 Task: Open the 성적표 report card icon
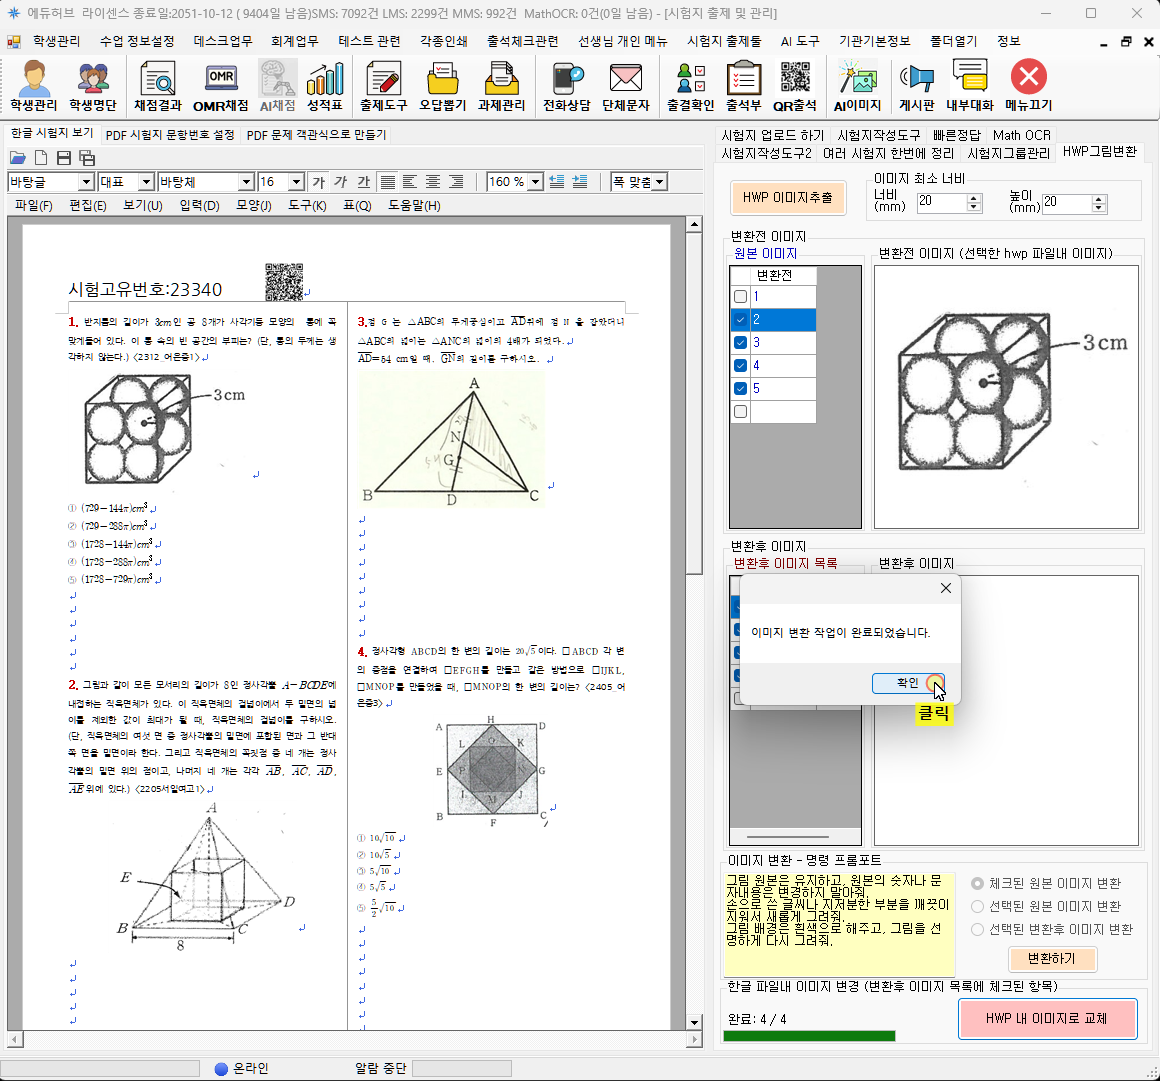[324, 87]
